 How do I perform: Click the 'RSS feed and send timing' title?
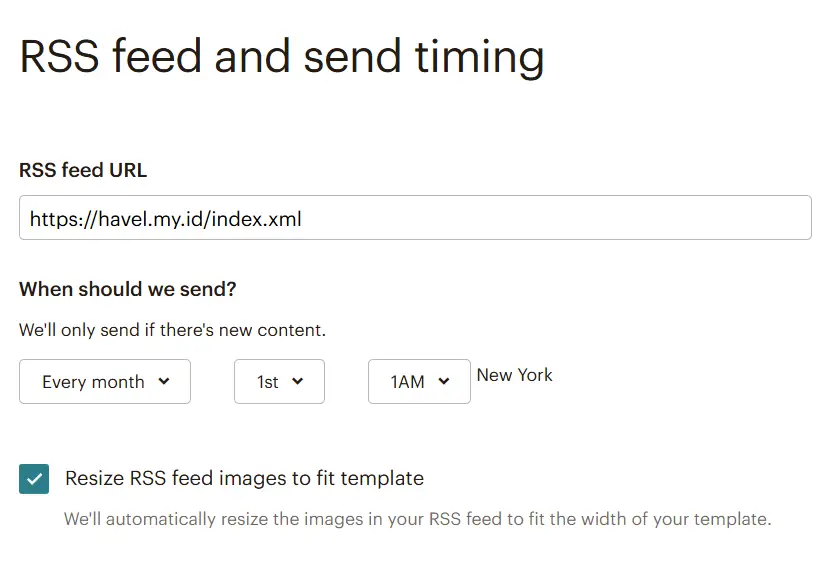pos(282,56)
